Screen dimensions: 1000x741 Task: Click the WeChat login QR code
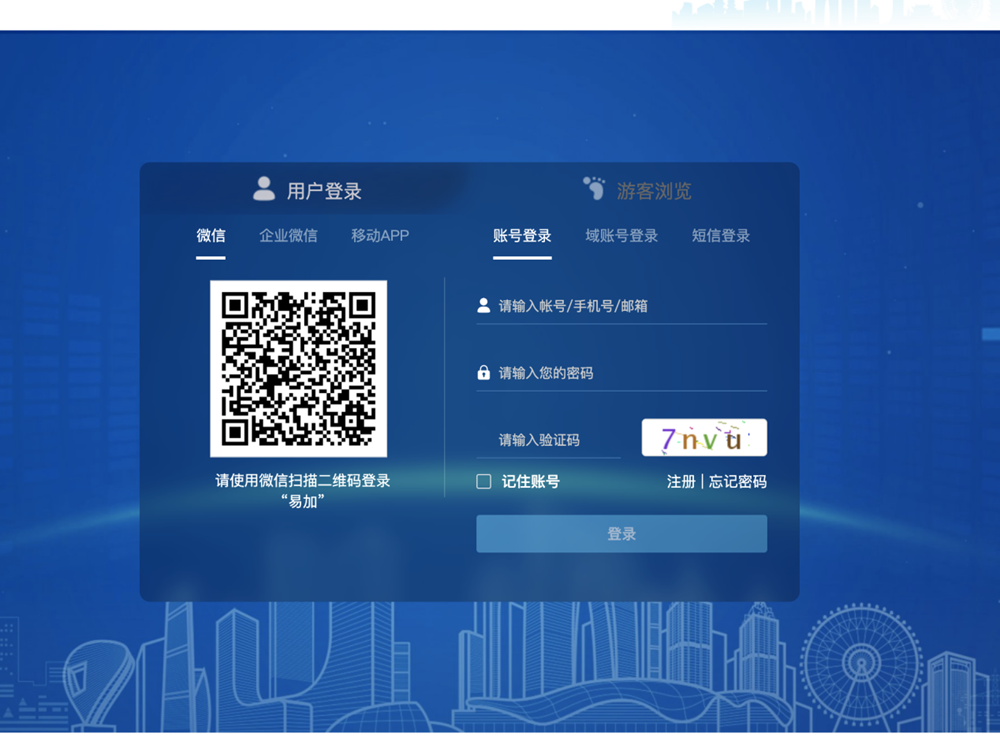[x=298, y=368]
